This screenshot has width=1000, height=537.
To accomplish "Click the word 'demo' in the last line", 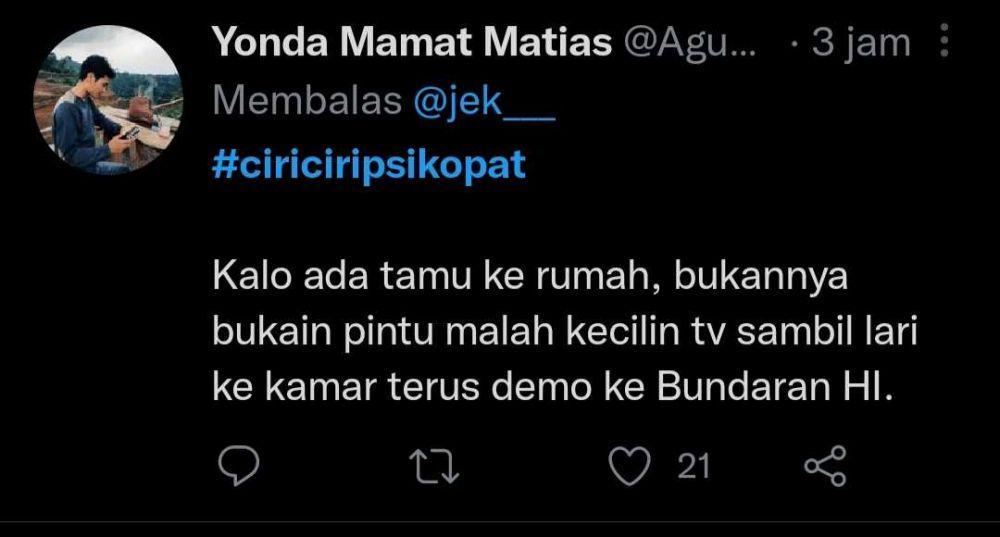I will coord(542,386).
